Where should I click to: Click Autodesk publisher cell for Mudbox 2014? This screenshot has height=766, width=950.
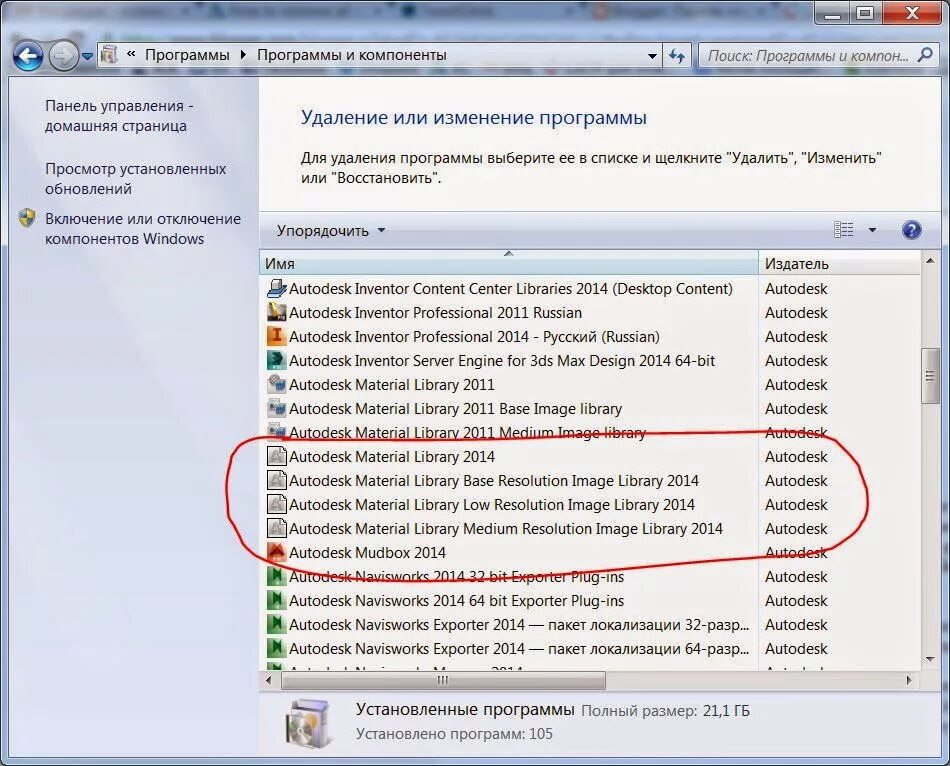796,553
